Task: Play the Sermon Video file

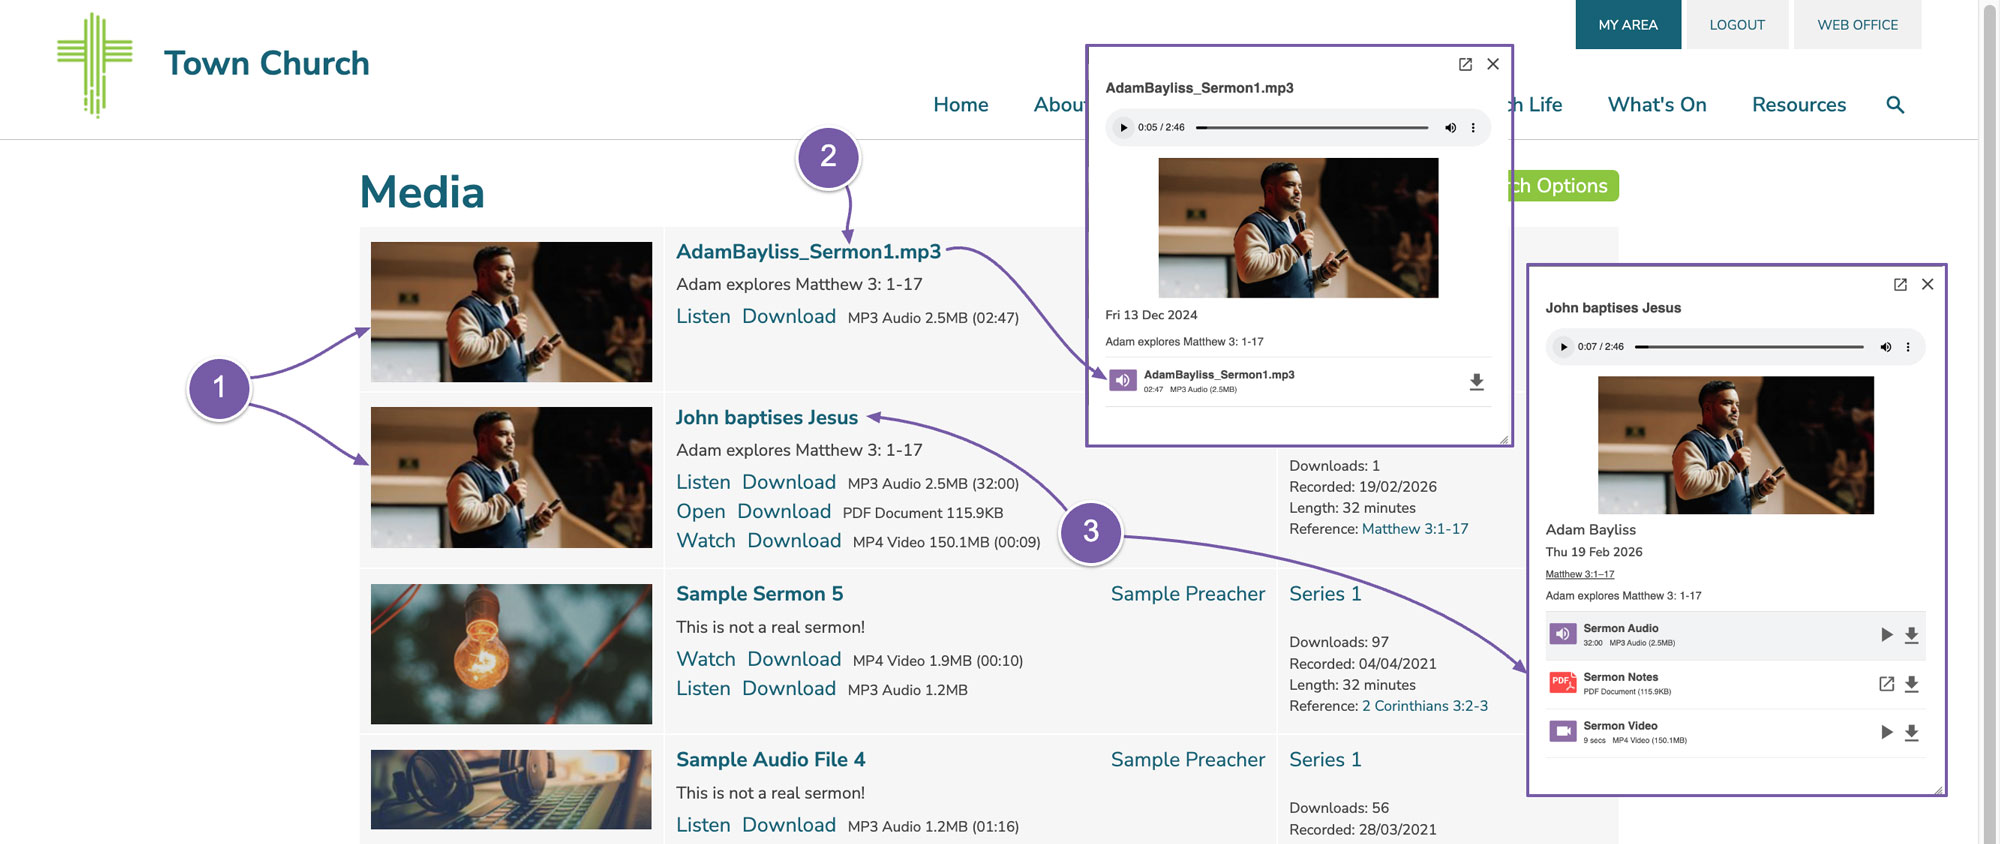Action: [1886, 732]
